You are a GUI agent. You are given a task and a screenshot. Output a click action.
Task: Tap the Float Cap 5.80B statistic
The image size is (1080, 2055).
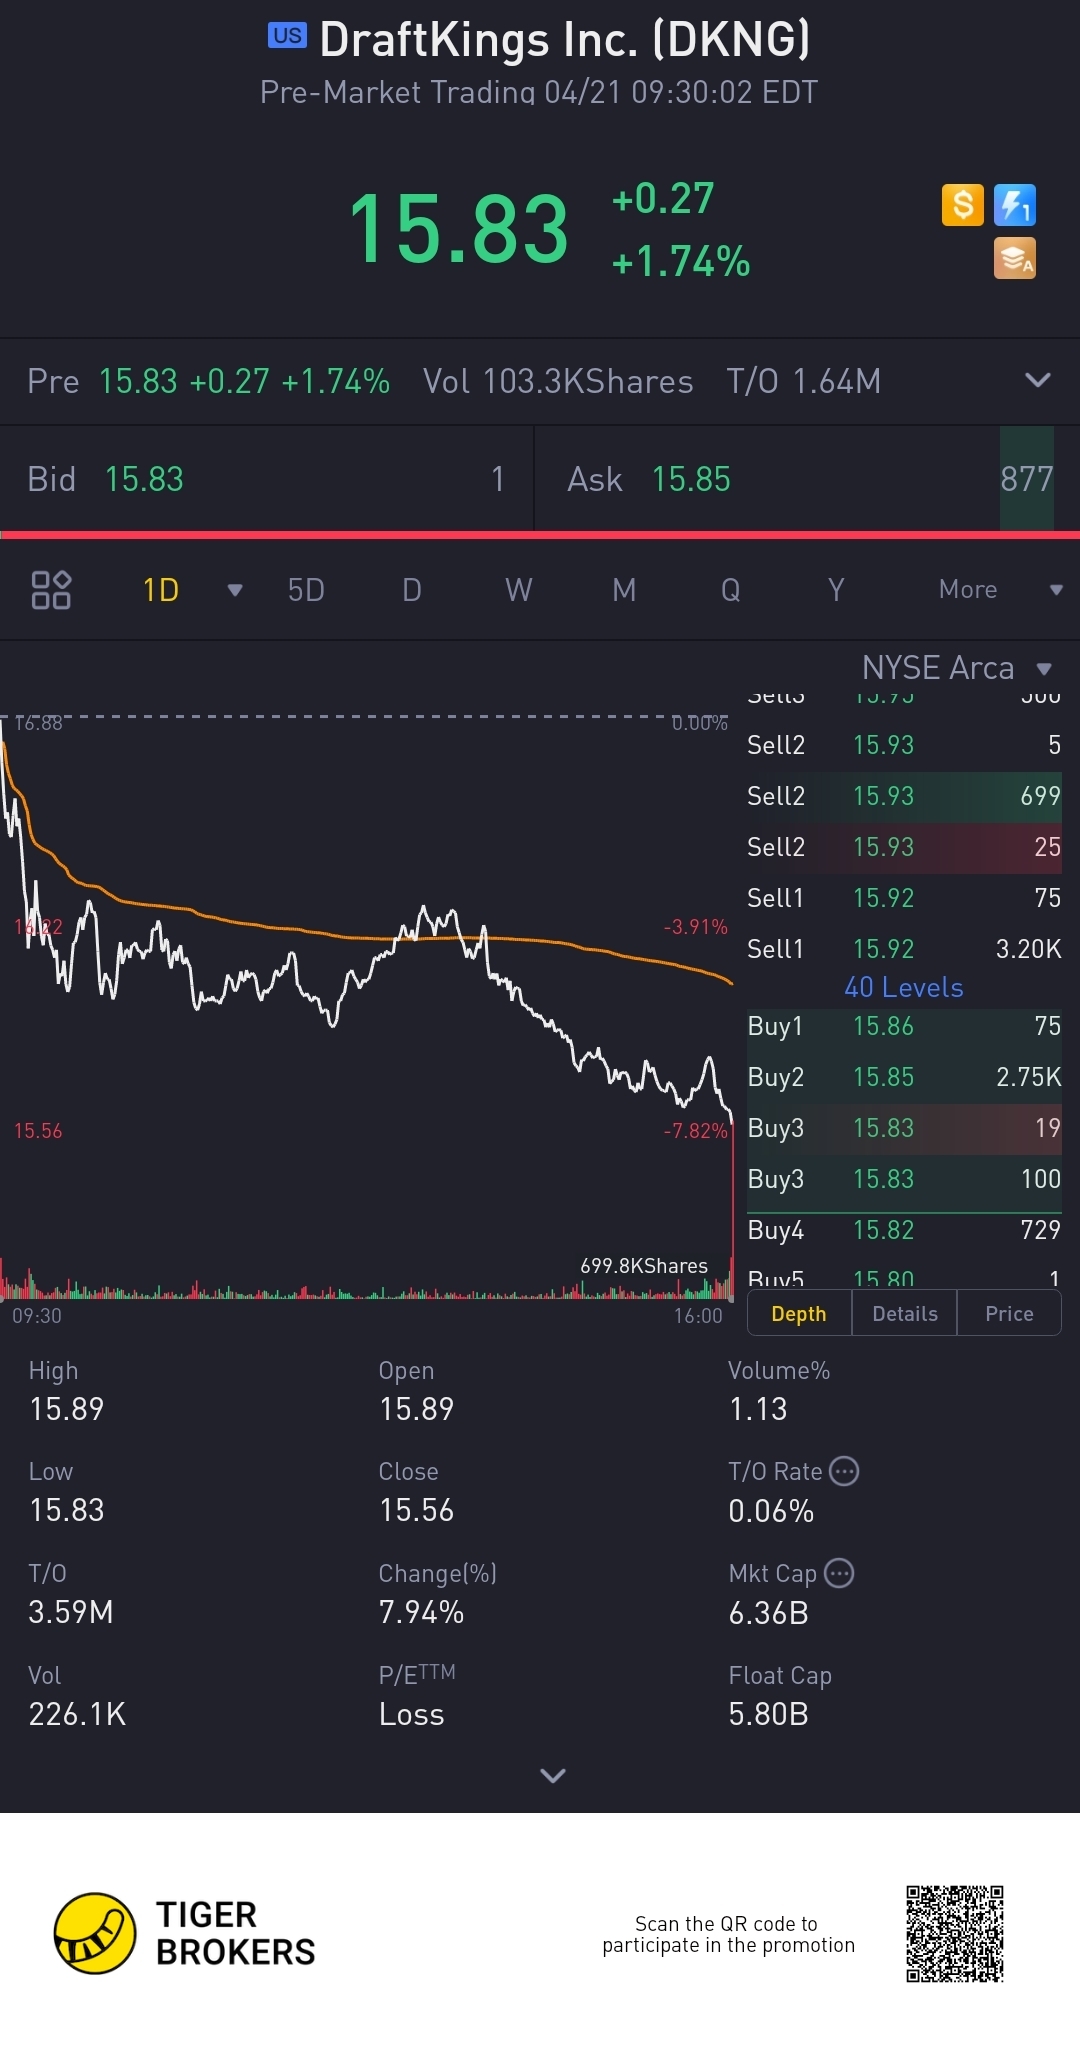pyautogui.click(x=780, y=1696)
